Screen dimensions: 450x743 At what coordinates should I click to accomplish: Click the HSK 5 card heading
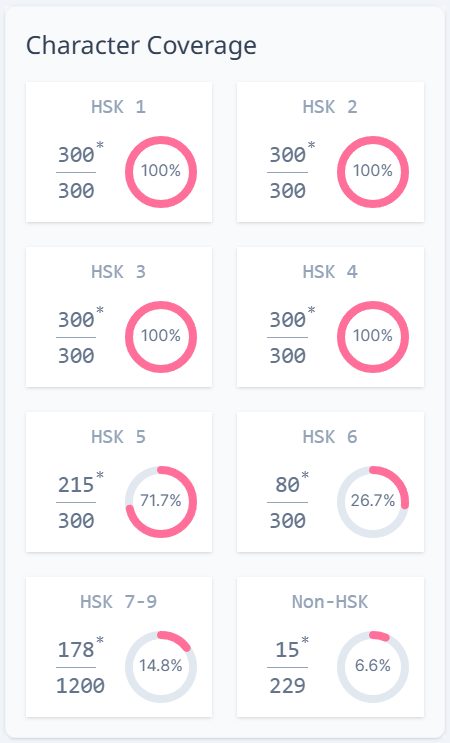(x=118, y=436)
